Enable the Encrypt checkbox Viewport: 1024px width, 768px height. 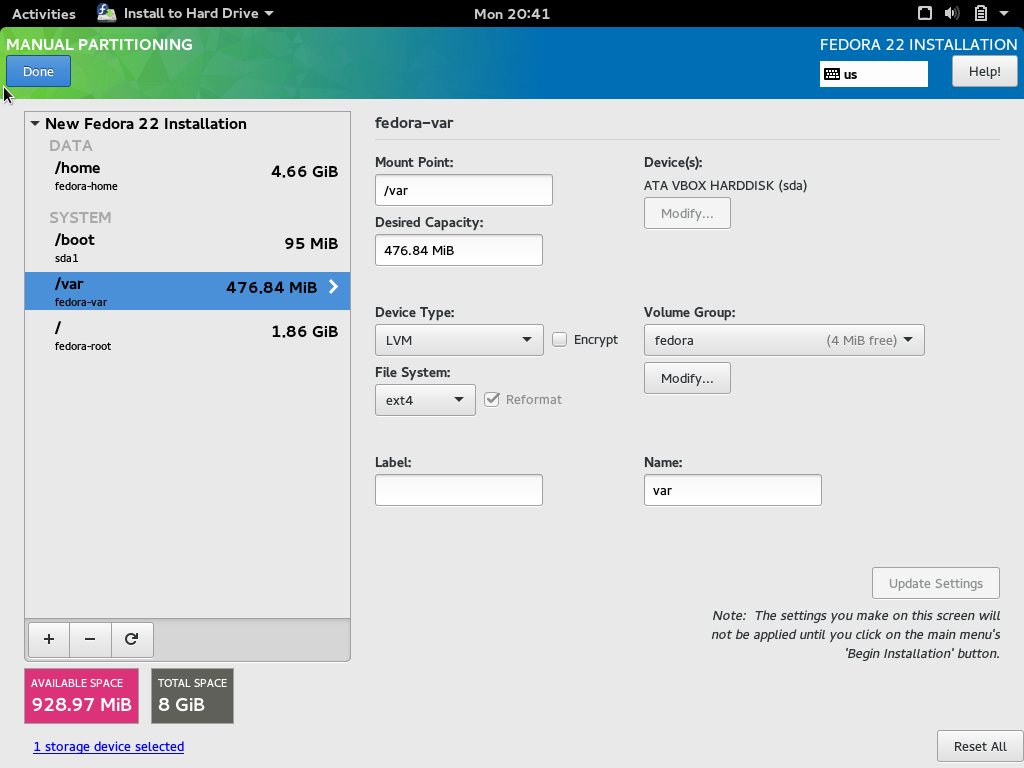(560, 340)
